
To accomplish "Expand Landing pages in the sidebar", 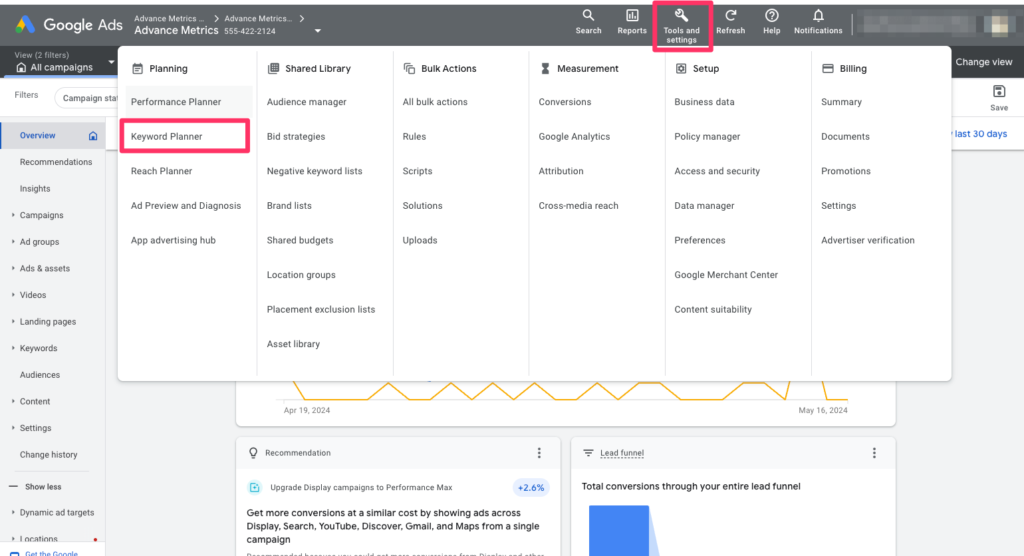I will click(13, 321).
